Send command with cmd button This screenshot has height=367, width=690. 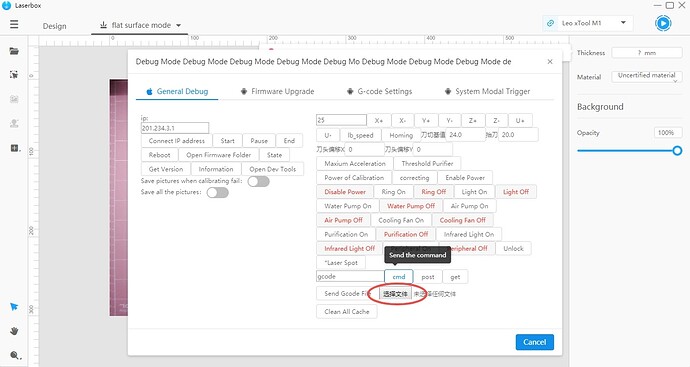pos(399,277)
